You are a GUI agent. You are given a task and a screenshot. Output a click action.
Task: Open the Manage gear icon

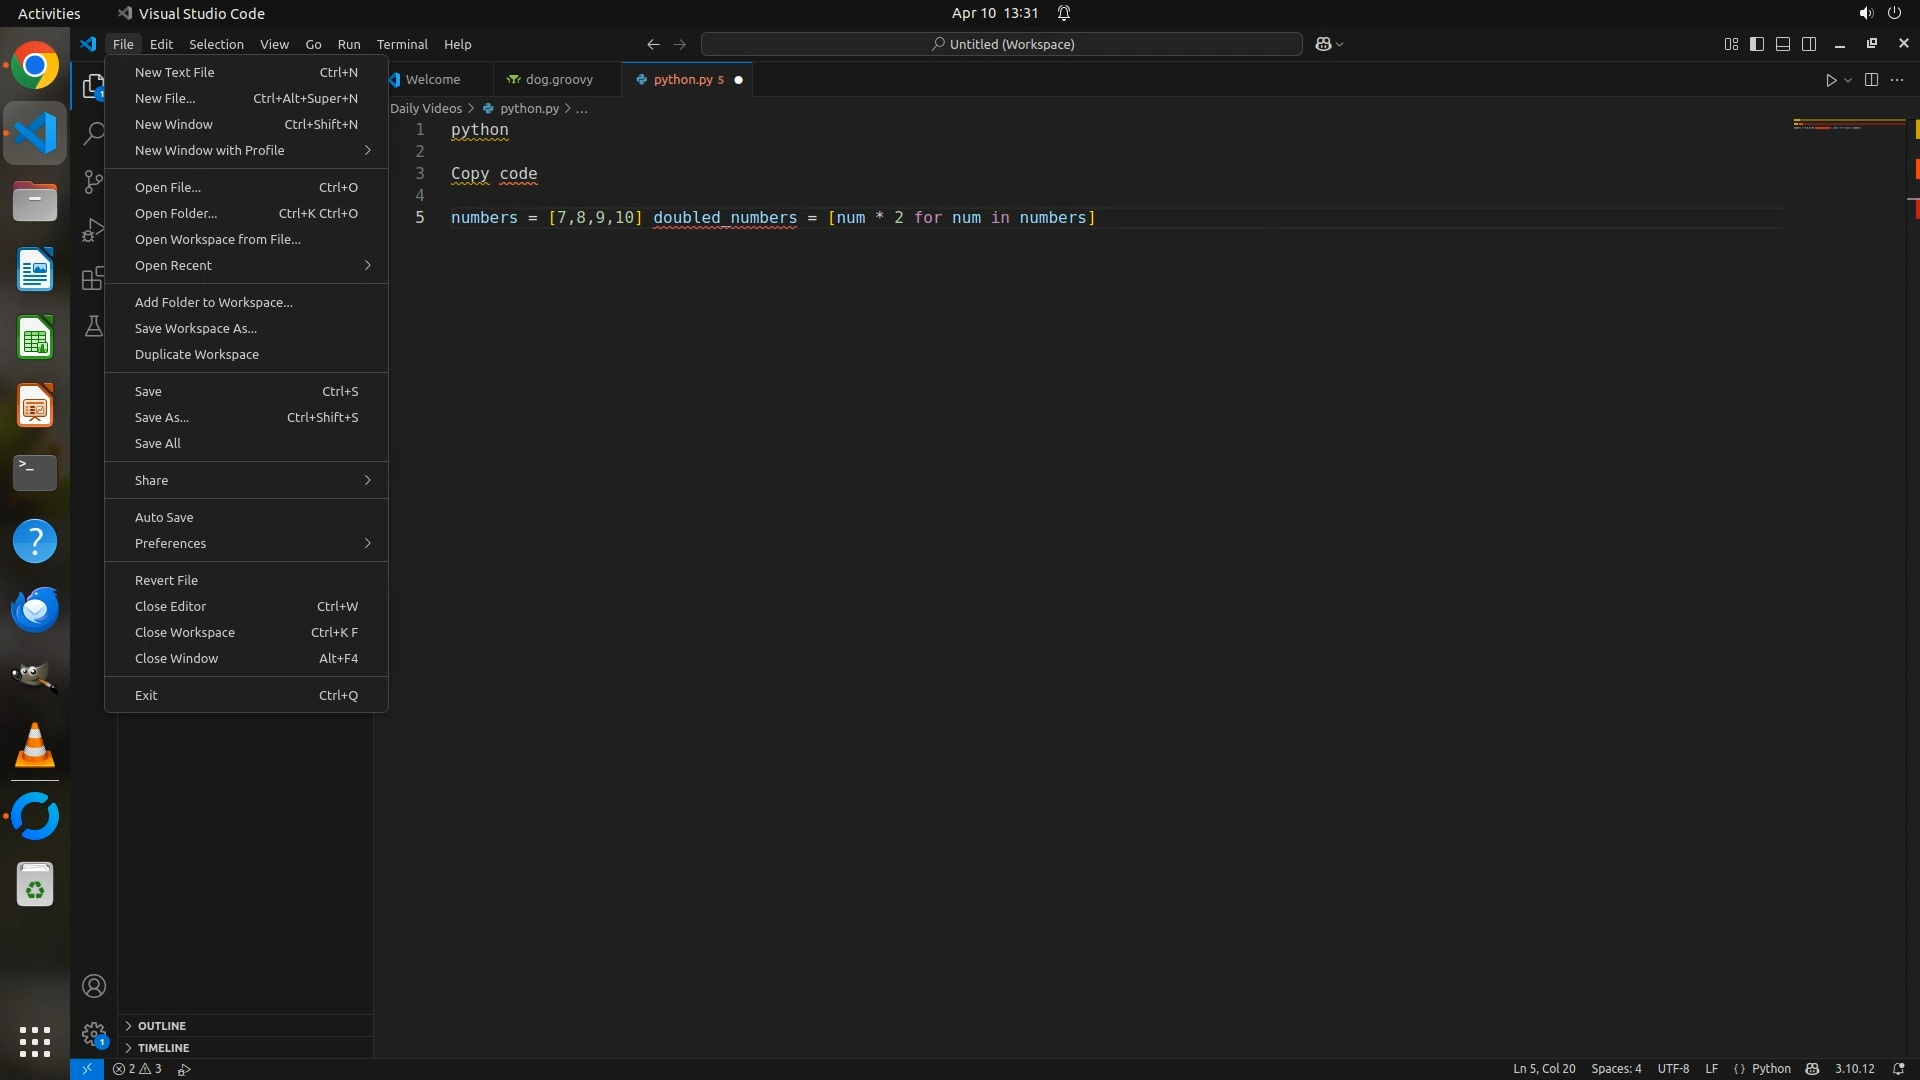point(94,1034)
